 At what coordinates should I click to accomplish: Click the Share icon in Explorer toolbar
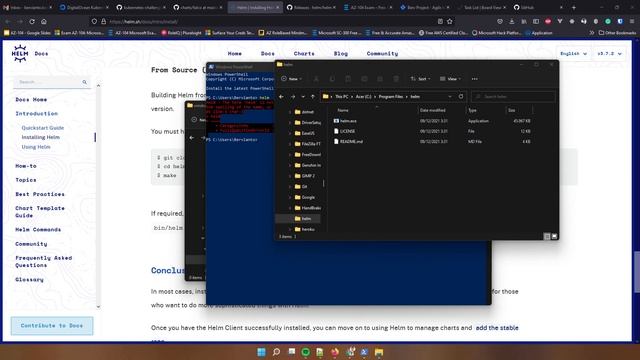click(380, 79)
